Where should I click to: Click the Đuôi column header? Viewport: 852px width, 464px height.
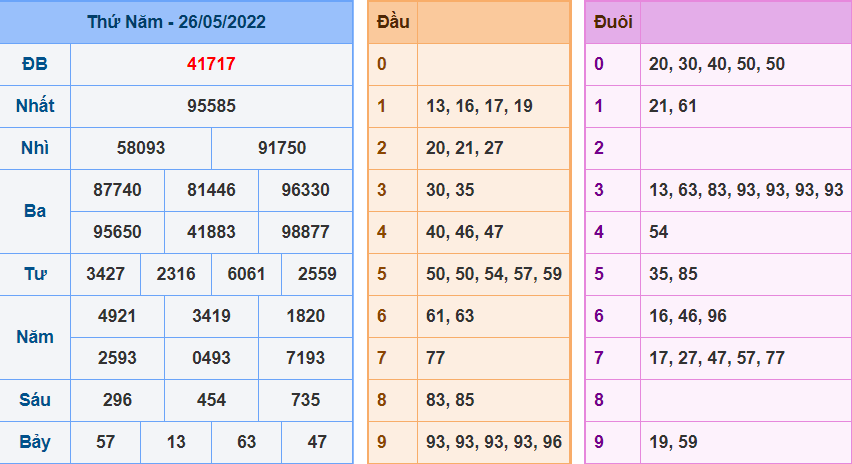coord(613,22)
